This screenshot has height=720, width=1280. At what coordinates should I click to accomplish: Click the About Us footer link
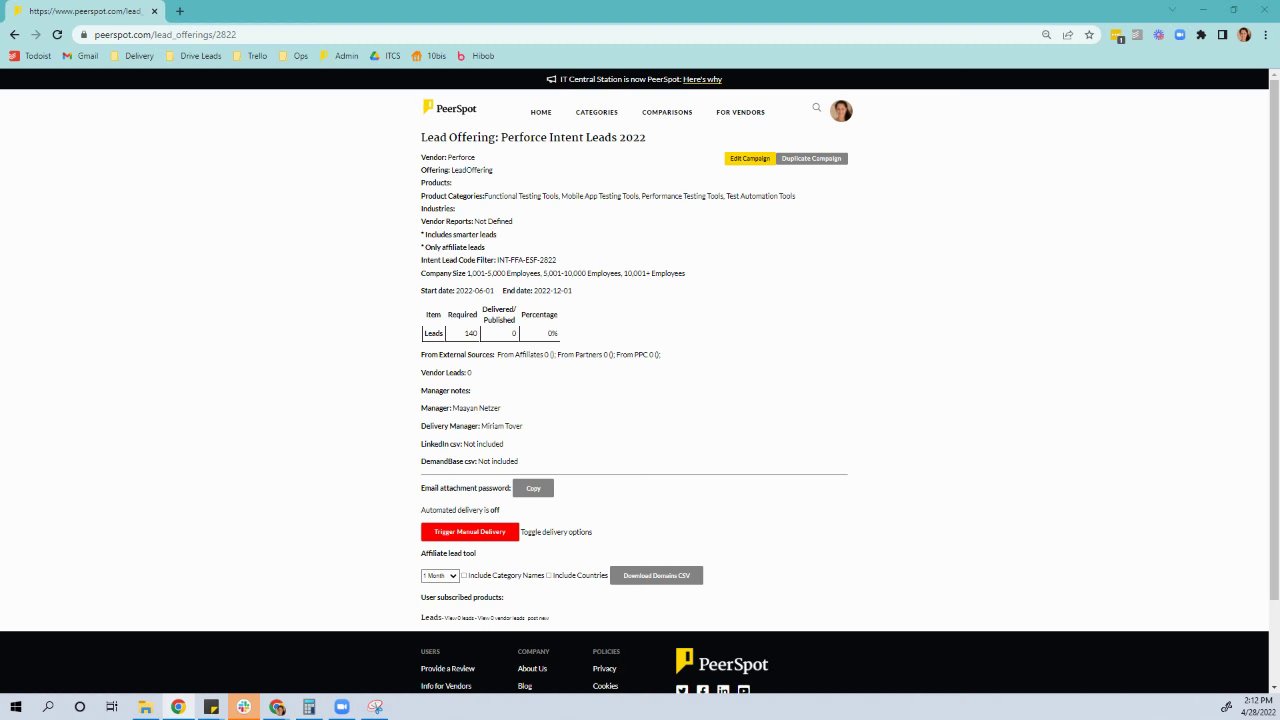click(x=532, y=668)
